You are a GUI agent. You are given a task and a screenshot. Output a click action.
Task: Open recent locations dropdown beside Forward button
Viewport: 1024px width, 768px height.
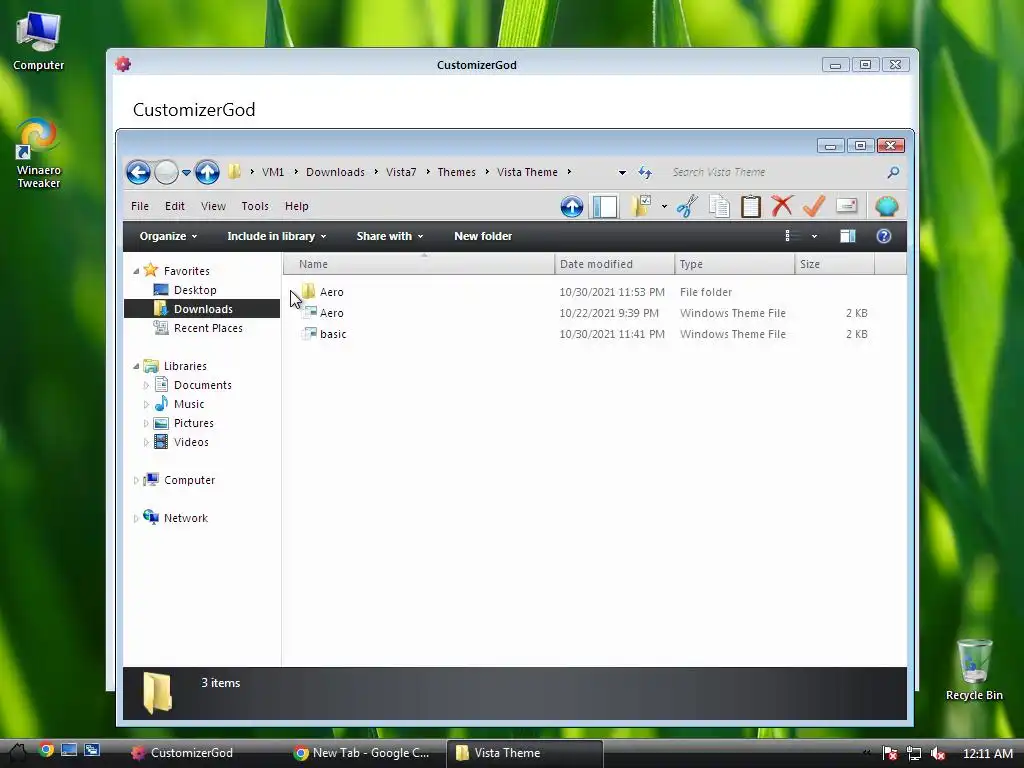click(186, 173)
